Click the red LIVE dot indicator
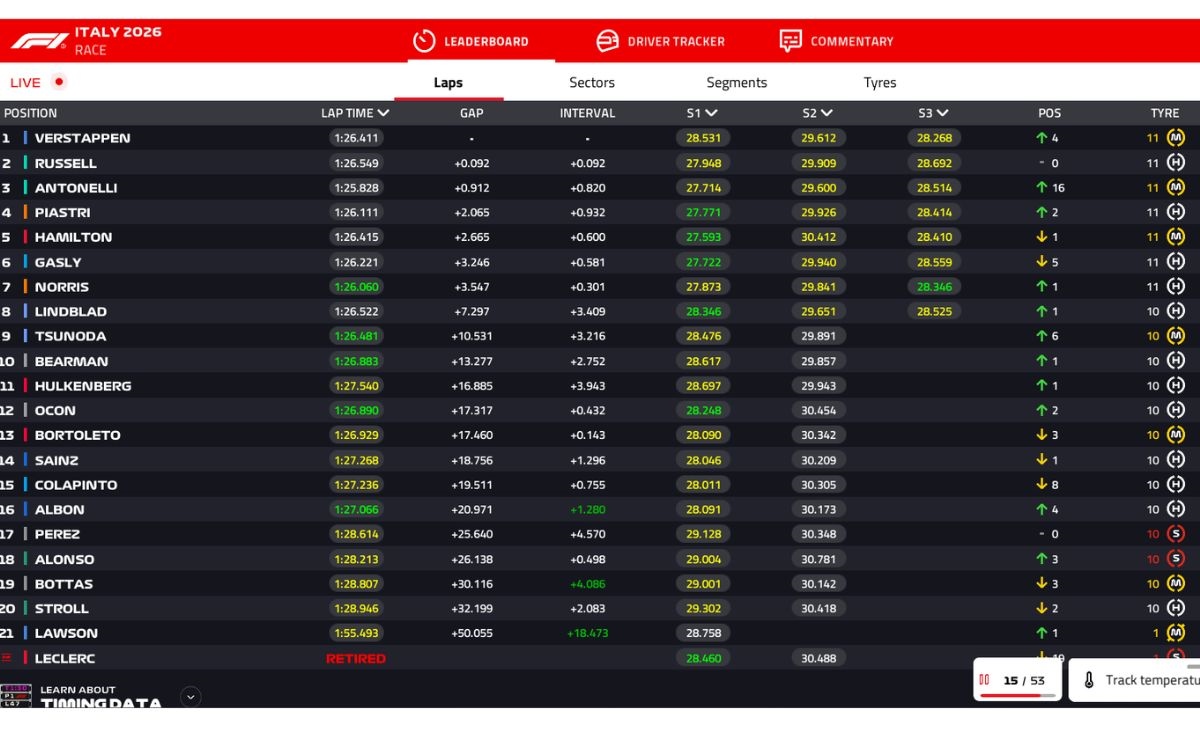The width and height of the screenshot is (1200, 729). click(x=59, y=82)
